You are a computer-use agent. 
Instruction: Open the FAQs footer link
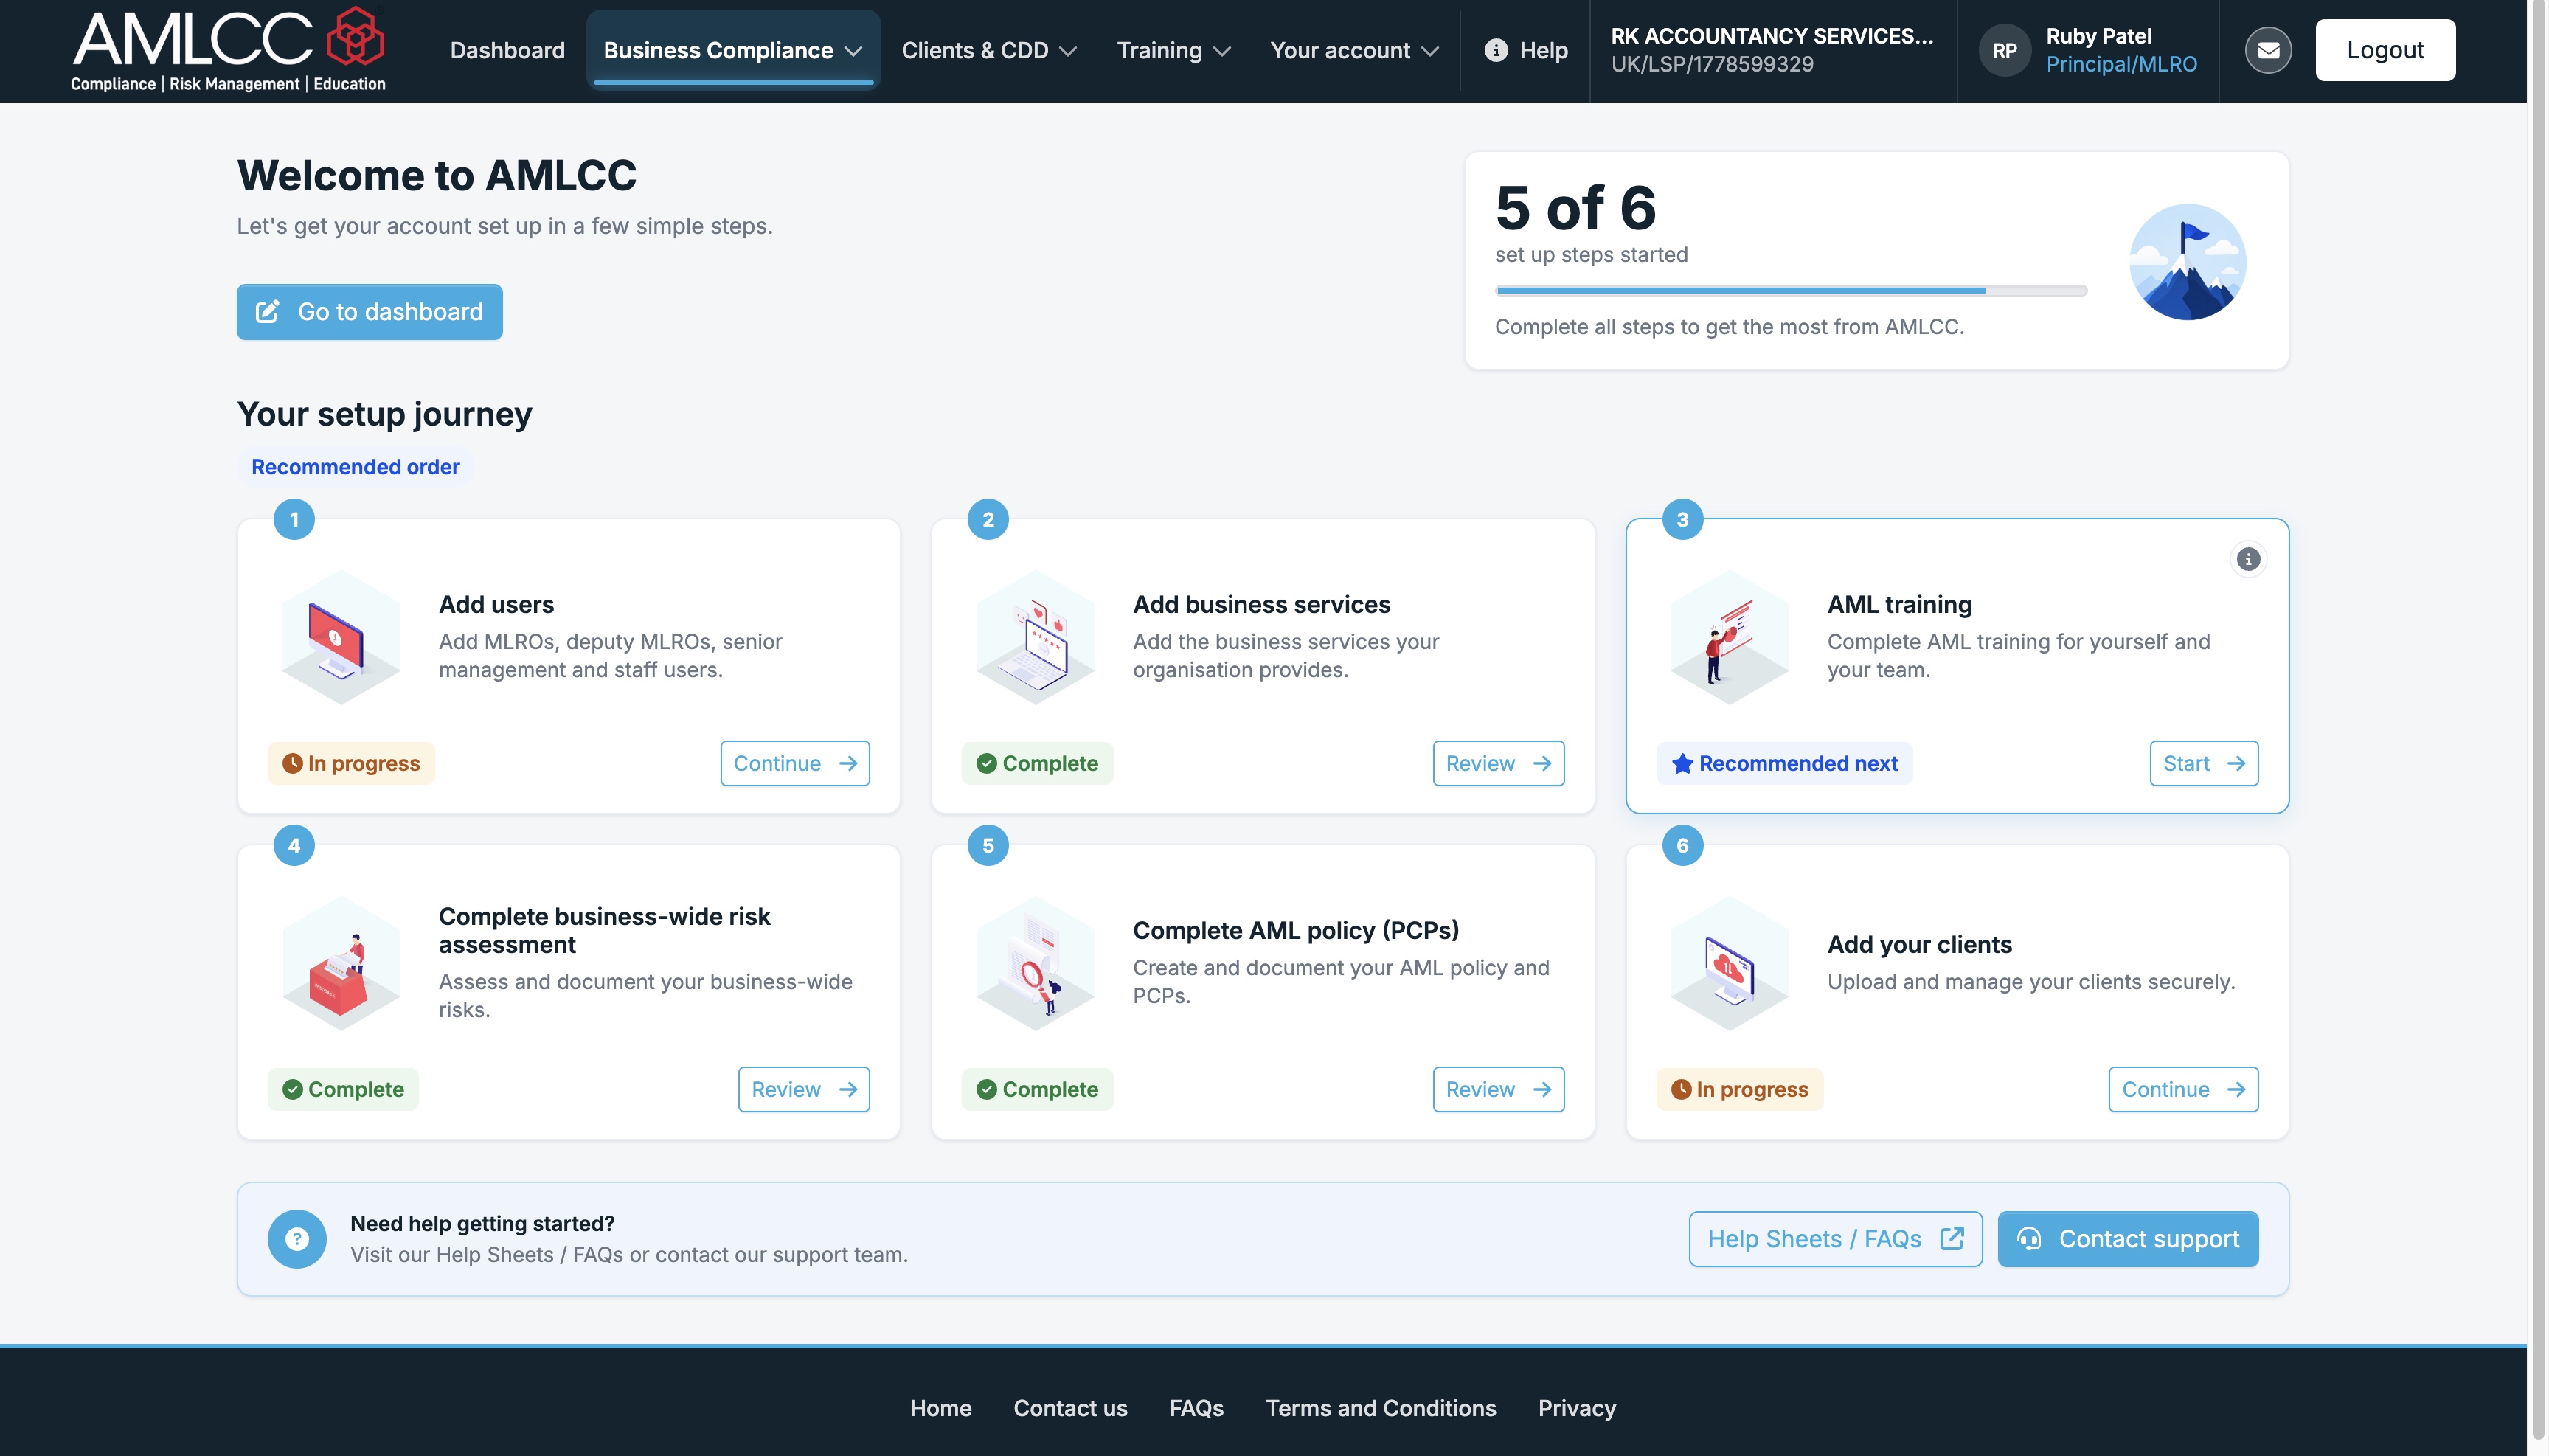tap(1196, 1408)
